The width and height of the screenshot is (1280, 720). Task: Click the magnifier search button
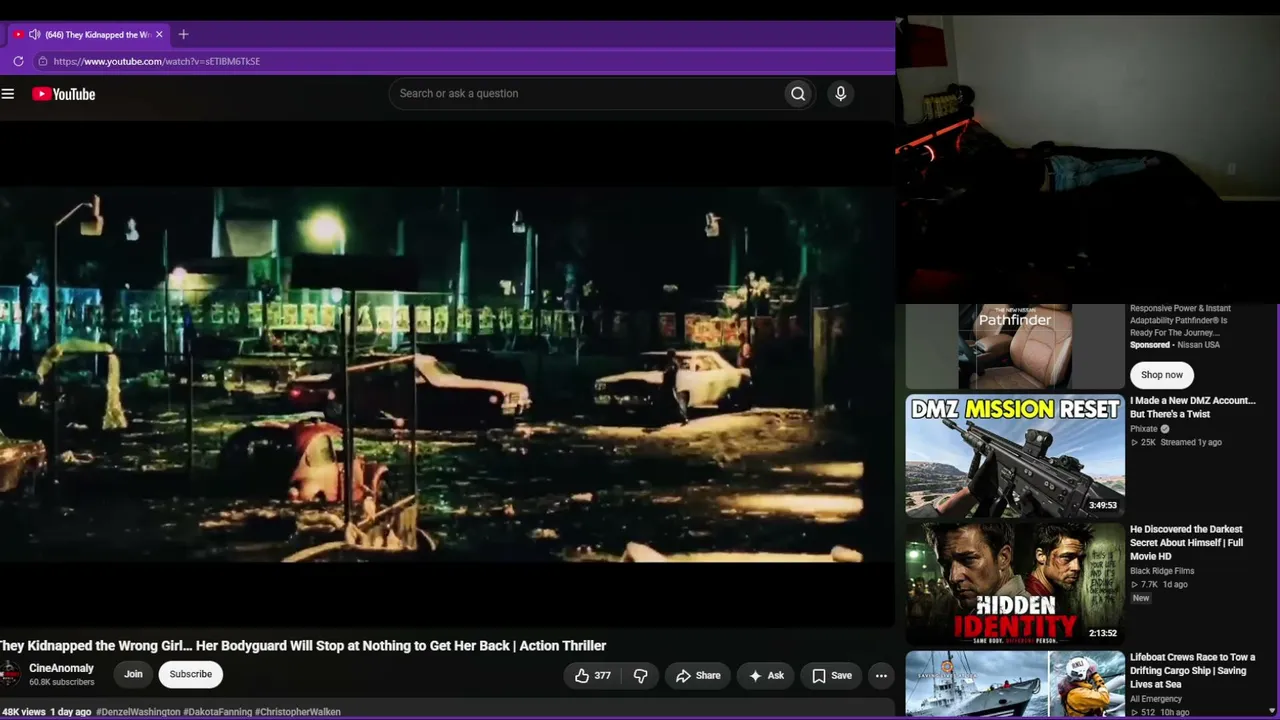pyautogui.click(x=798, y=94)
